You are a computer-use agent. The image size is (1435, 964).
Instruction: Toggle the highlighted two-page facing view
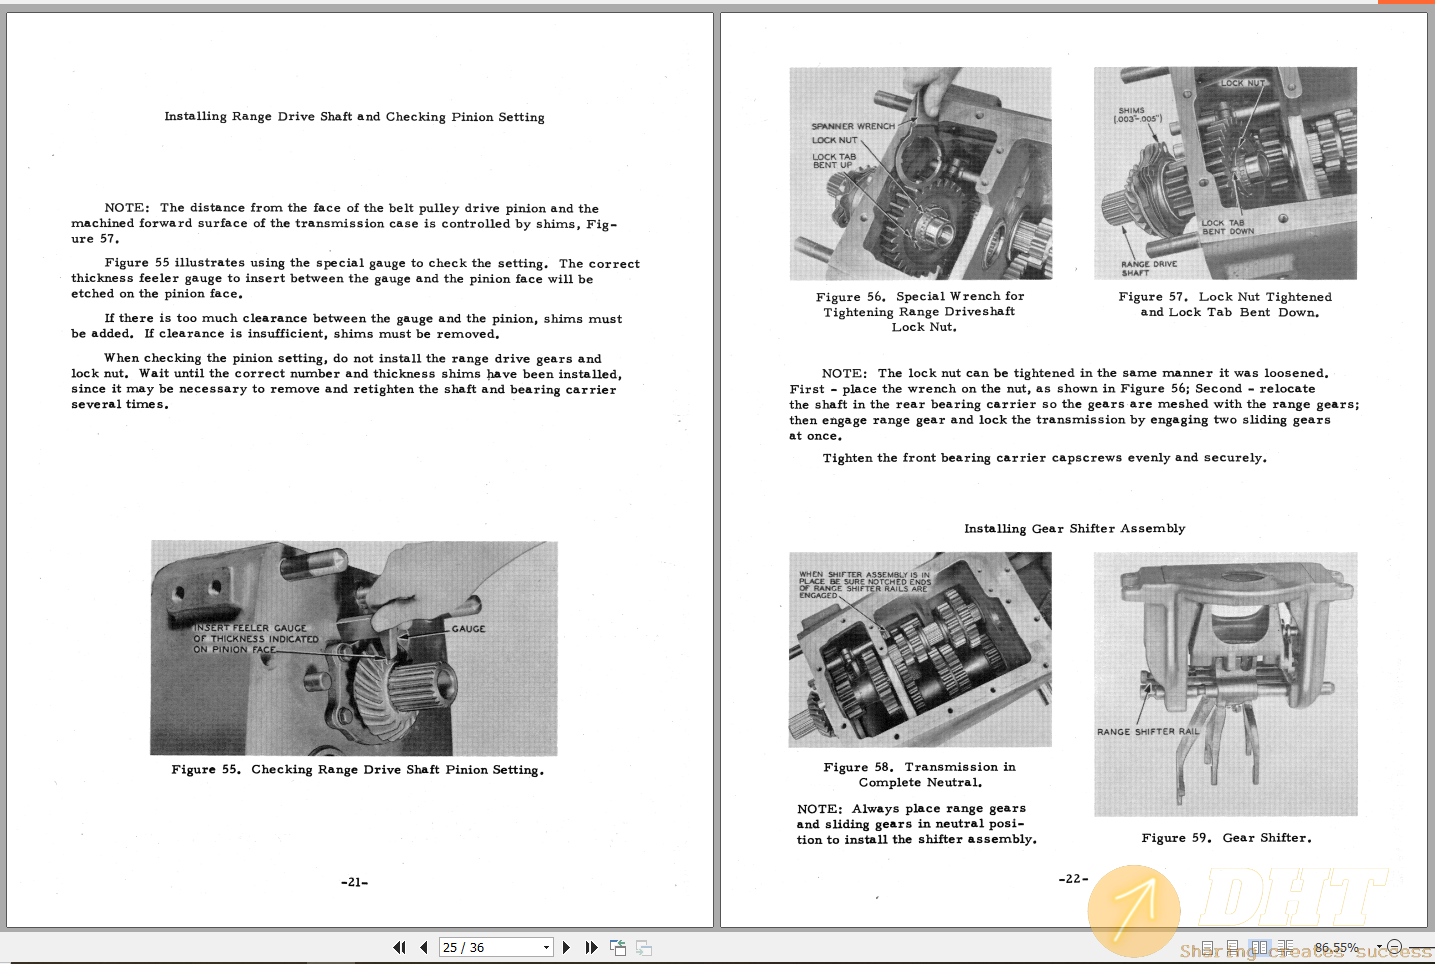coord(1260,947)
